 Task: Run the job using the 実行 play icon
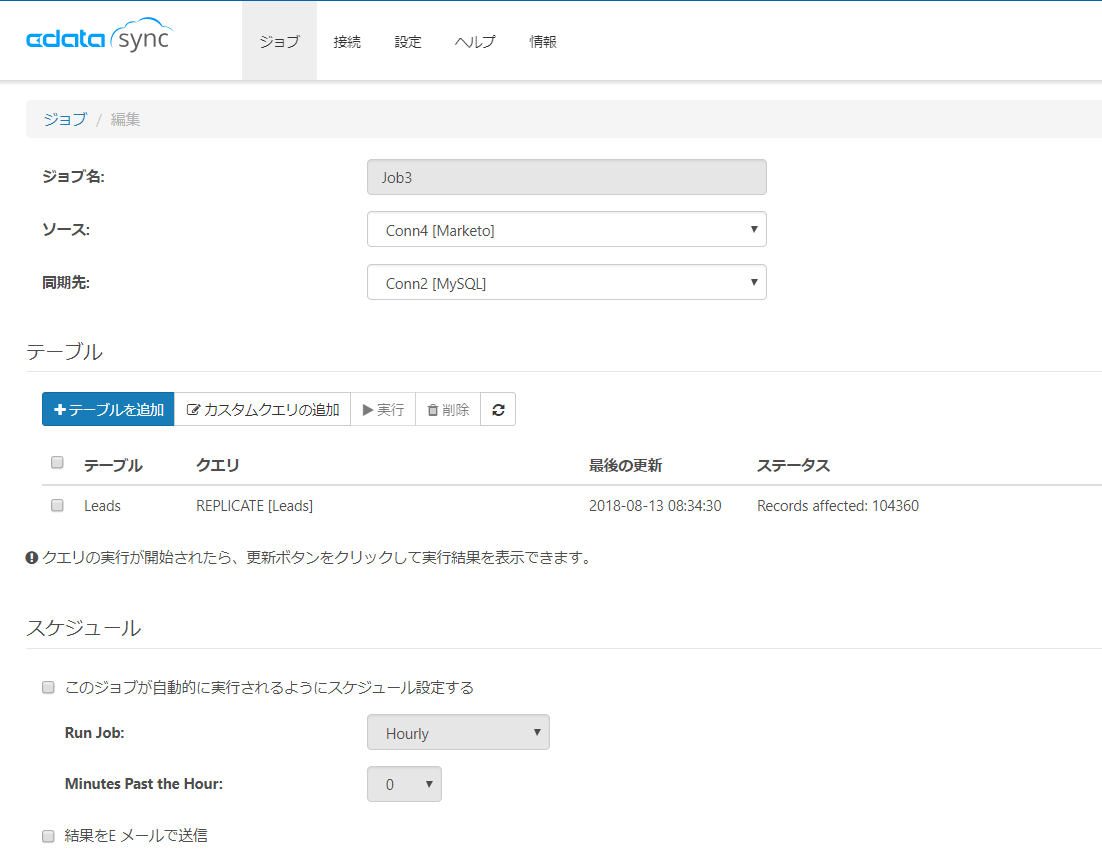pyautogui.click(x=368, y=409)
